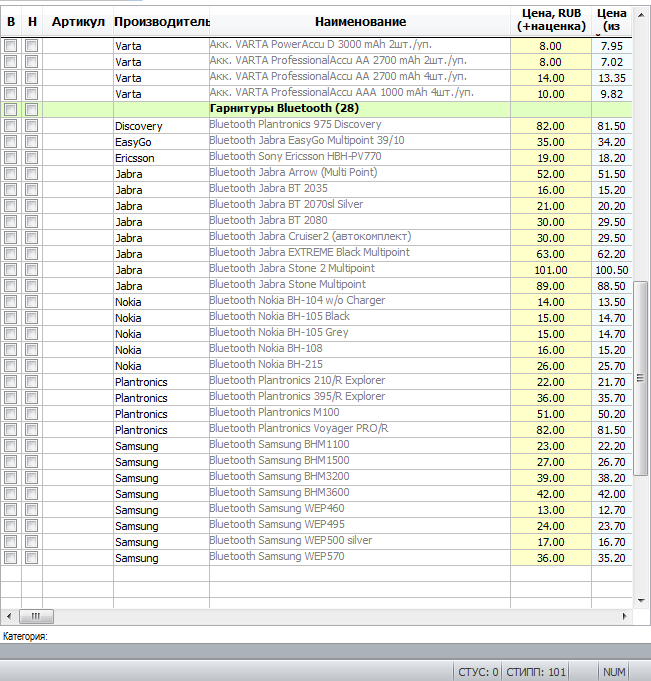Select Bluetooth Jabra Cruiser2 (автокомплект) name
This screenshot has width=651, height=681.
[310, 237]
